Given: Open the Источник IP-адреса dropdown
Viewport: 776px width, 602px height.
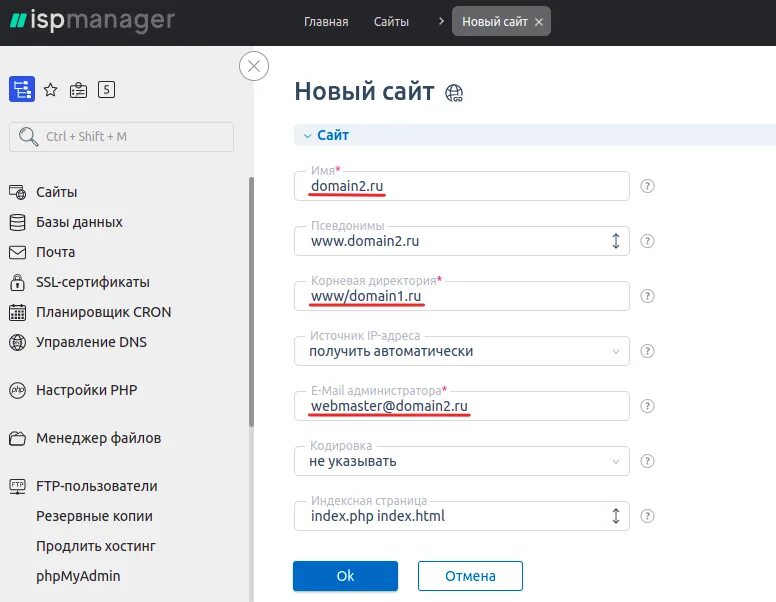Looking at the screenshot, I should (x=462, y=351).
